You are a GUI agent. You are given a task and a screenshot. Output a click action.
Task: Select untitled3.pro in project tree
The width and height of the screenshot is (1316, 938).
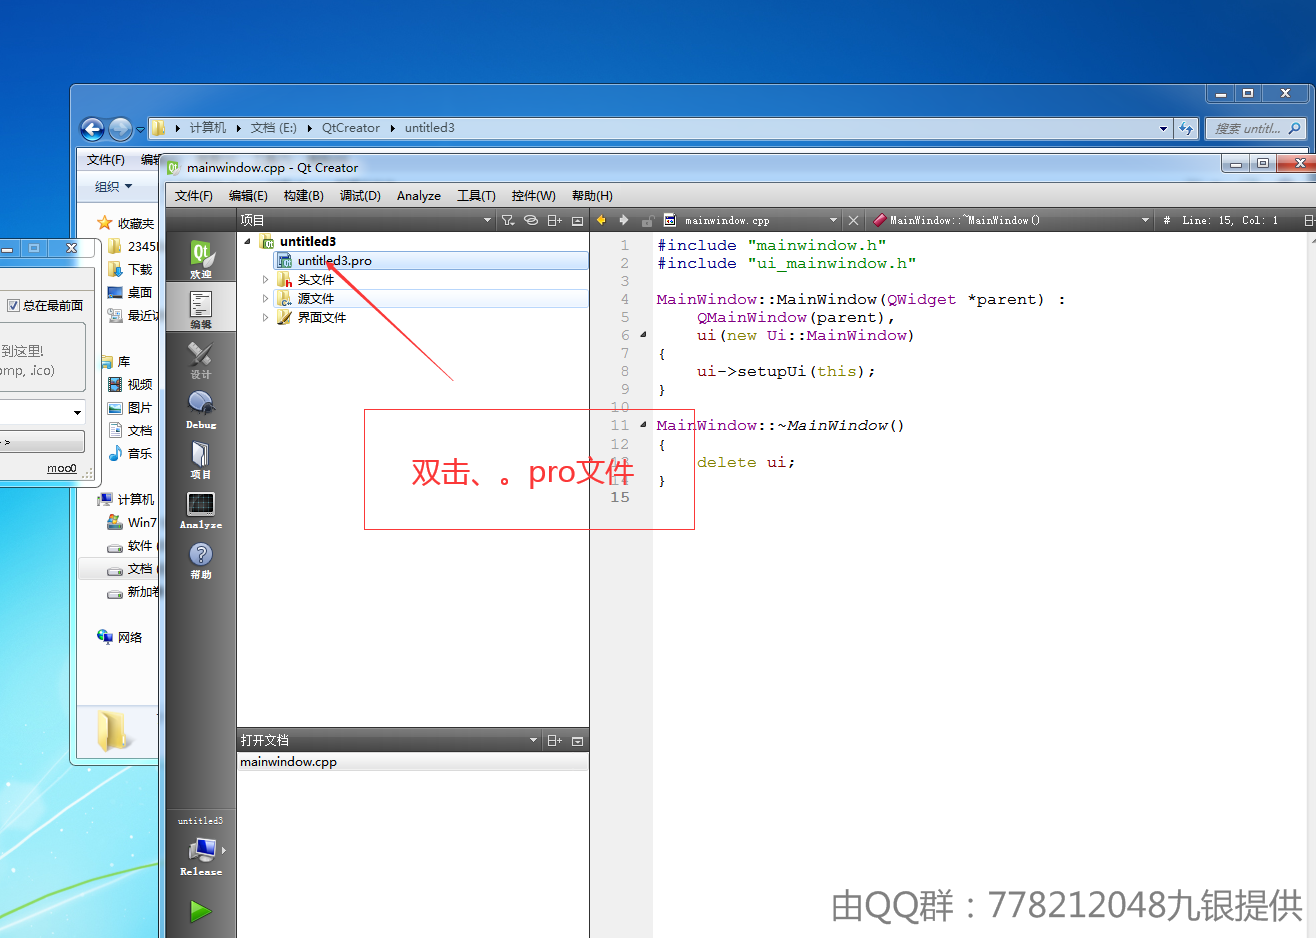(431, 261)
